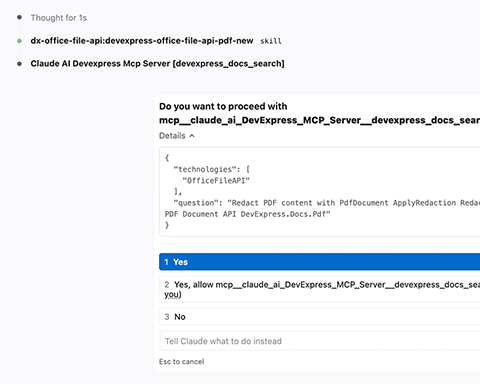
Task: Click the bullet dot next to Devexpress Mcp Server
Action: pos(19,64)
